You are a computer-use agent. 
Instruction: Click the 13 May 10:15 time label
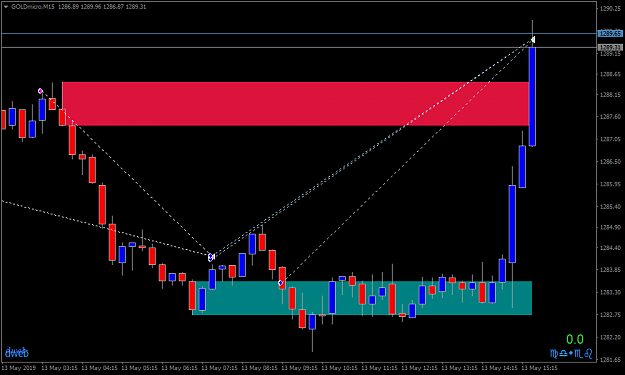coord(339,368)
